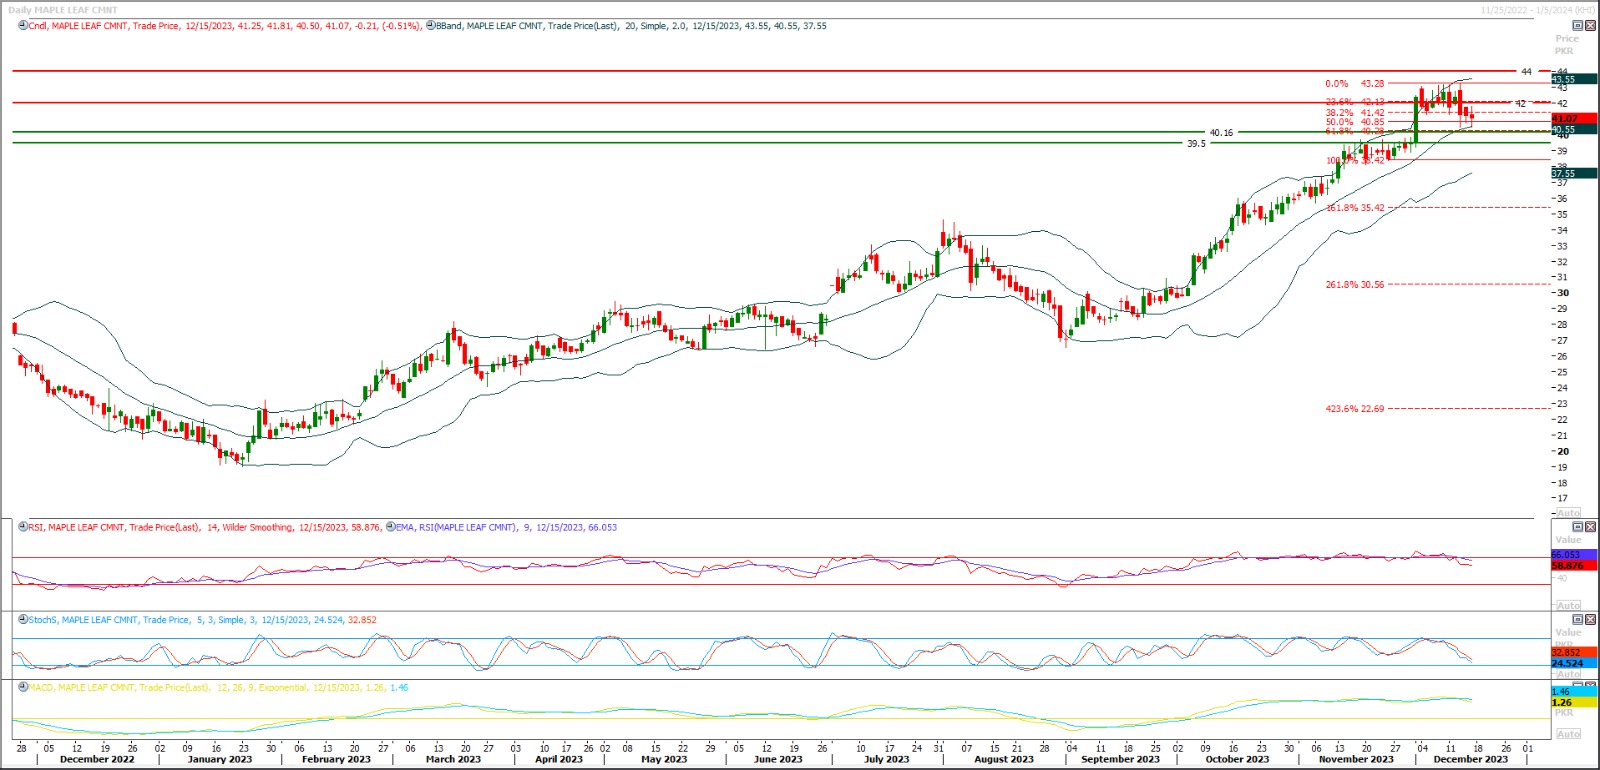Click the chart title Daily MAPLE LEAF CMNT
Viewport: 1600px width, 770px height.
63,10
